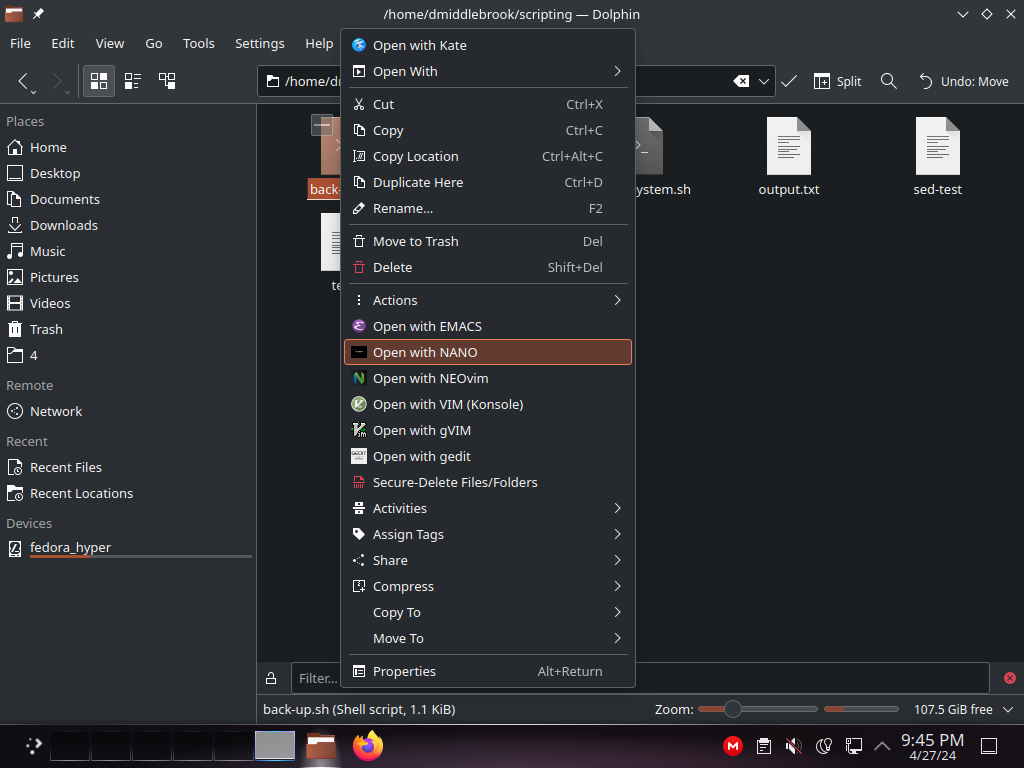
Task: Launch Firefox from the taskbar
Action: [368, 745]
